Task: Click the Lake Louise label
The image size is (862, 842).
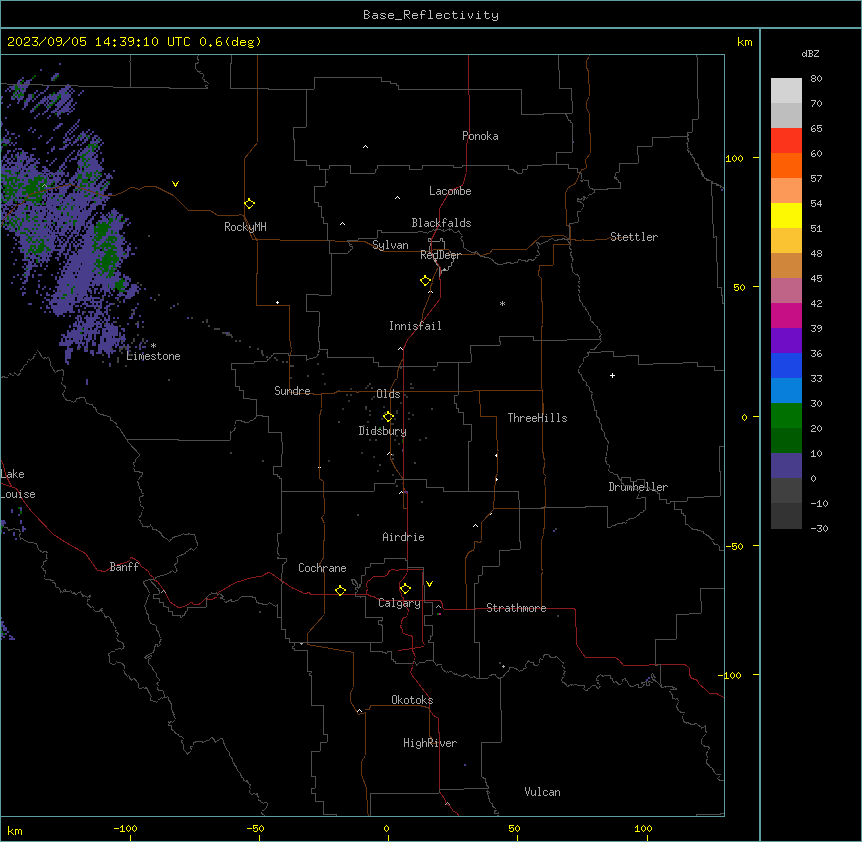Action: pos(18,484)
